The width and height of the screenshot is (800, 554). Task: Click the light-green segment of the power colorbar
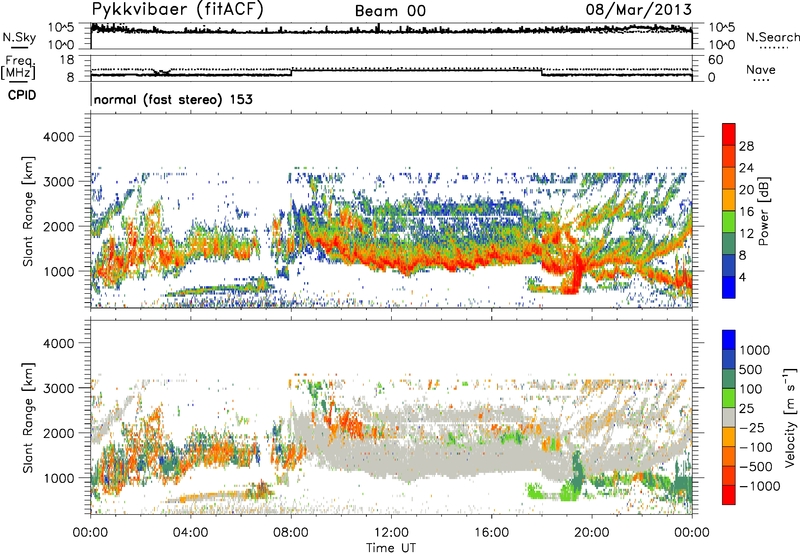tap(729, 222)
